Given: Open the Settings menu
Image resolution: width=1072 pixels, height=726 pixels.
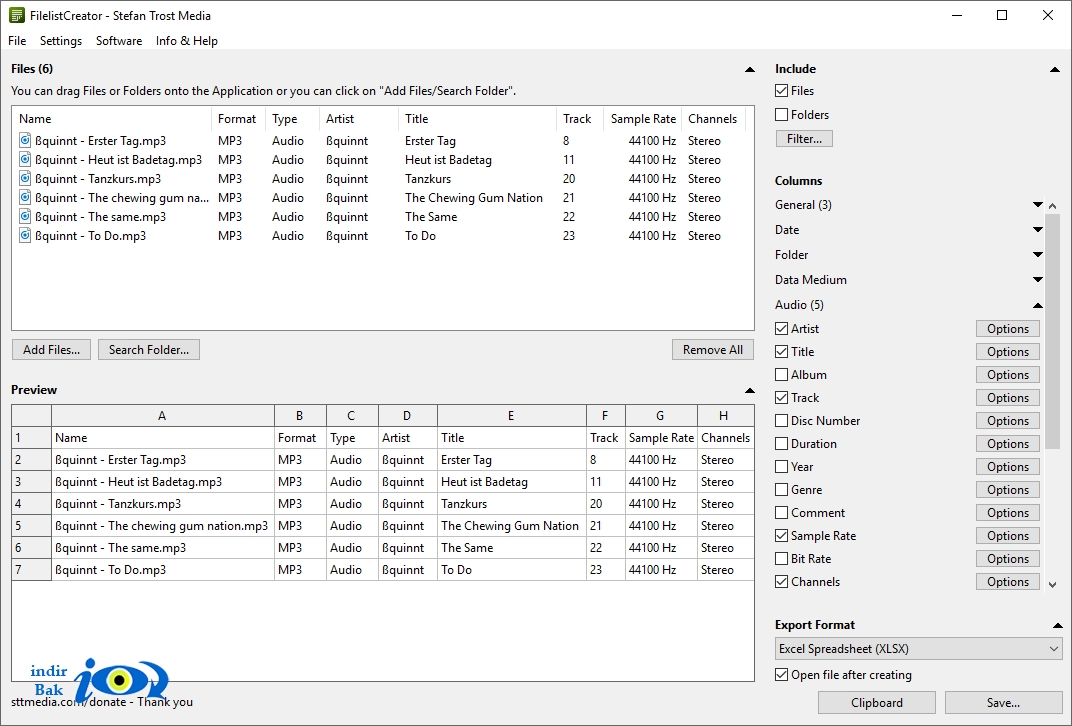Looking at the screenshot, I should pyautogui.click(x=61, y=40).
